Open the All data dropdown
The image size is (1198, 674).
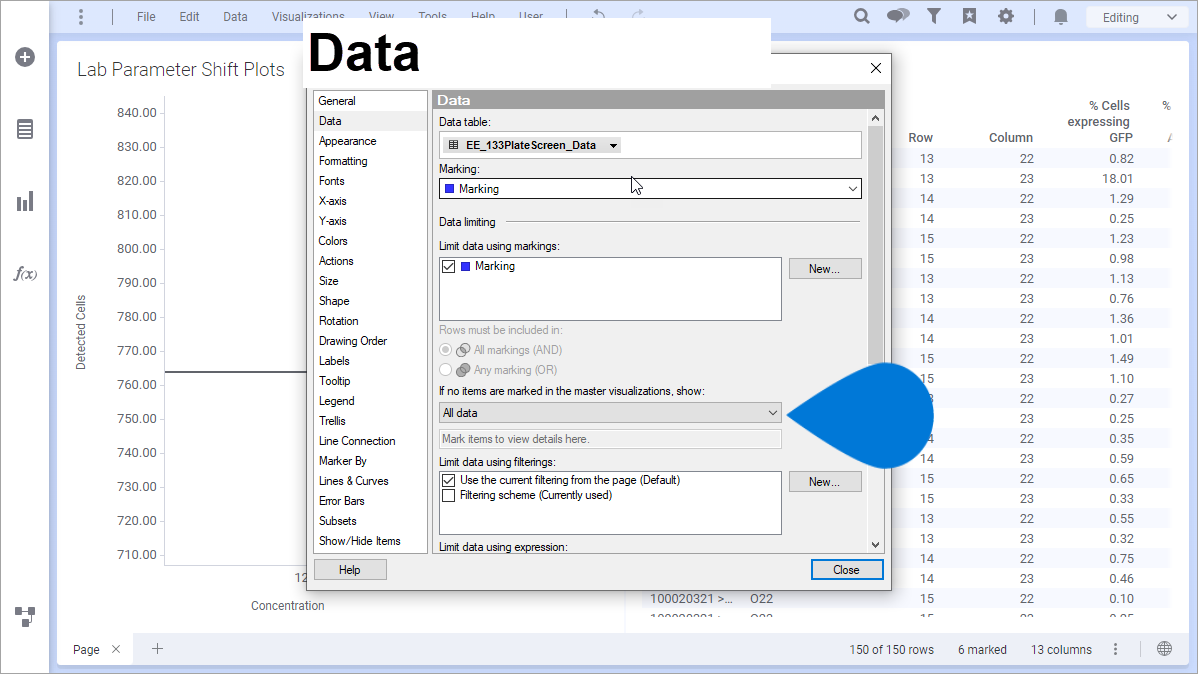pos(610,413)
